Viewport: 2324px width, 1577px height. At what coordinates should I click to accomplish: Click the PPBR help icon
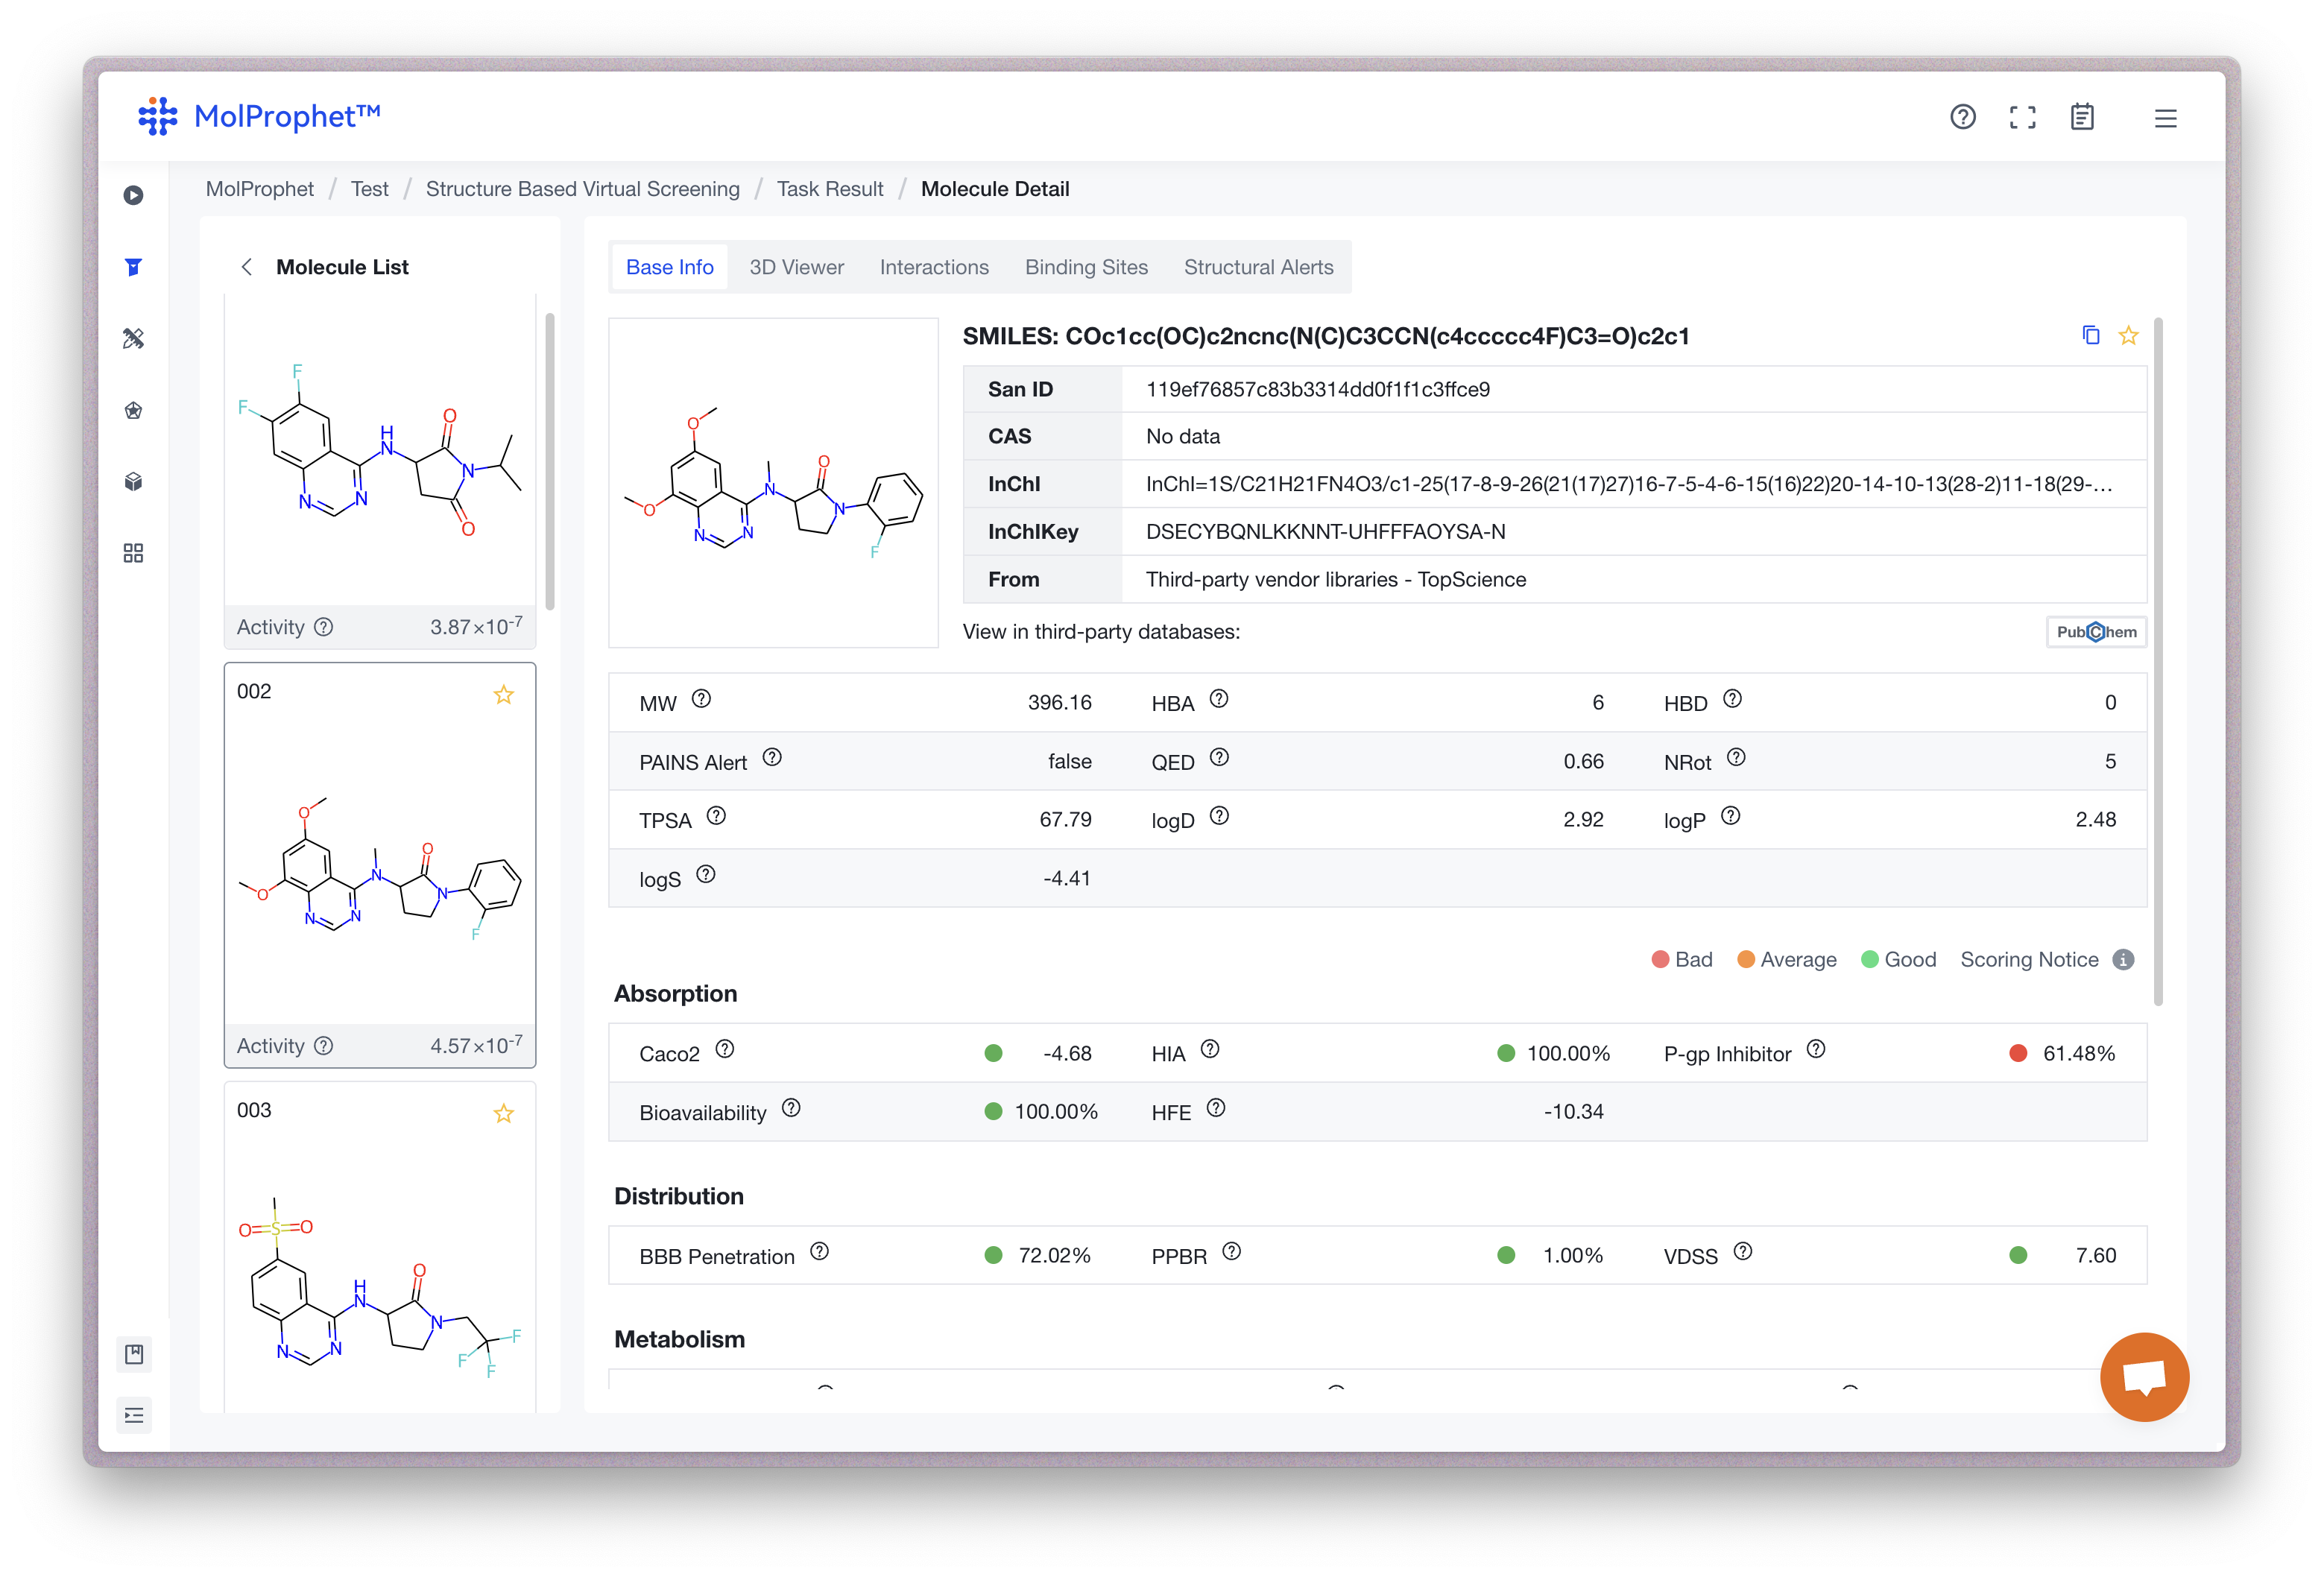(x=1232, y=1252)
